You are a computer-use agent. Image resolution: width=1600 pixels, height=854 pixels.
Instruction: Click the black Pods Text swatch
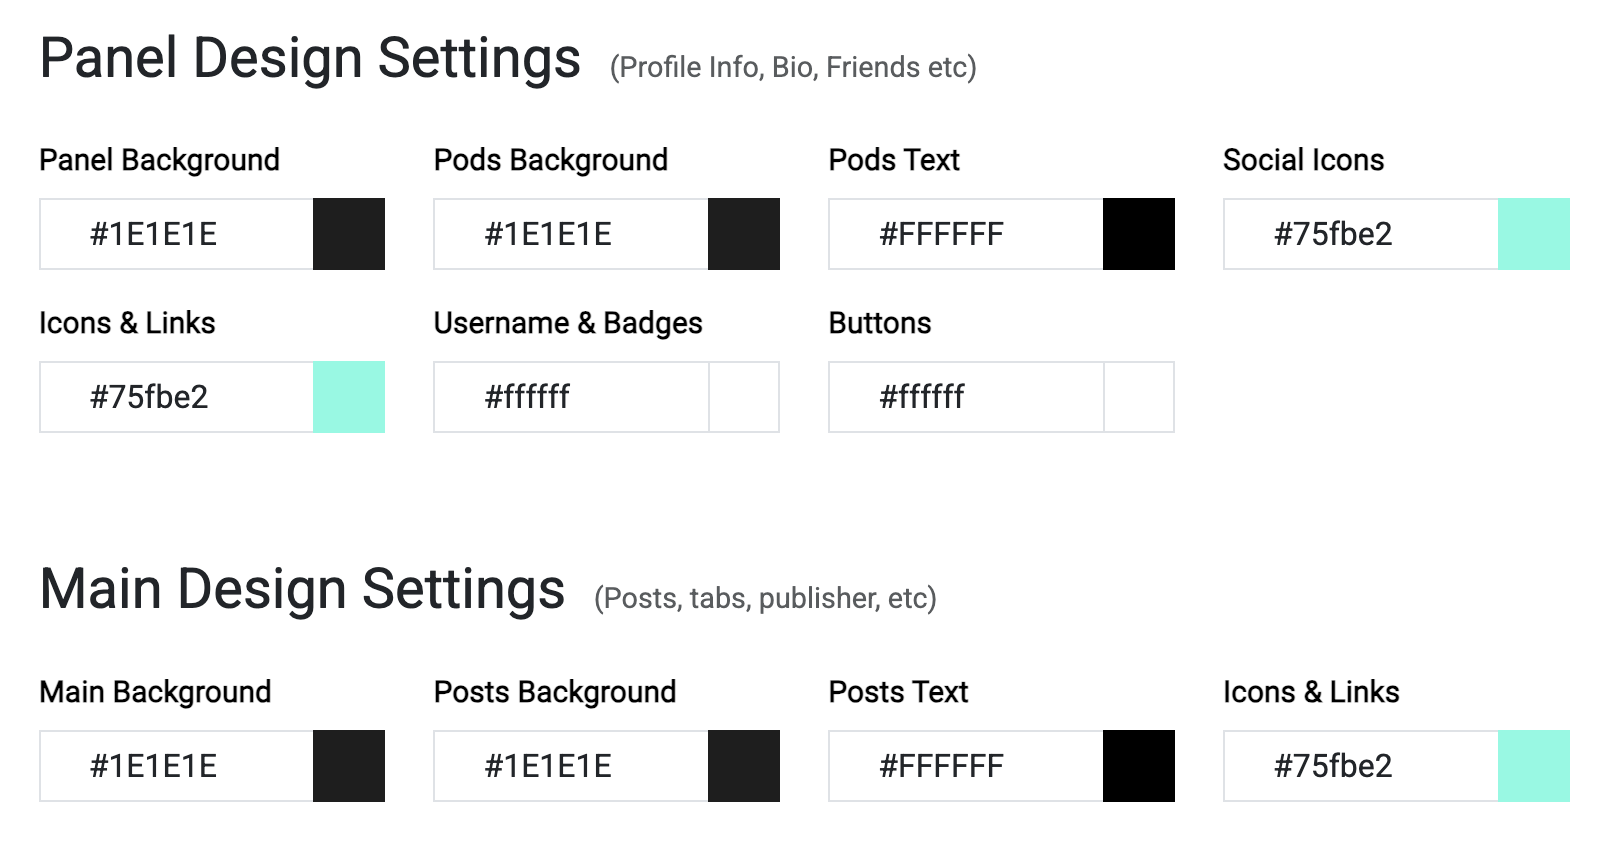1139,234
